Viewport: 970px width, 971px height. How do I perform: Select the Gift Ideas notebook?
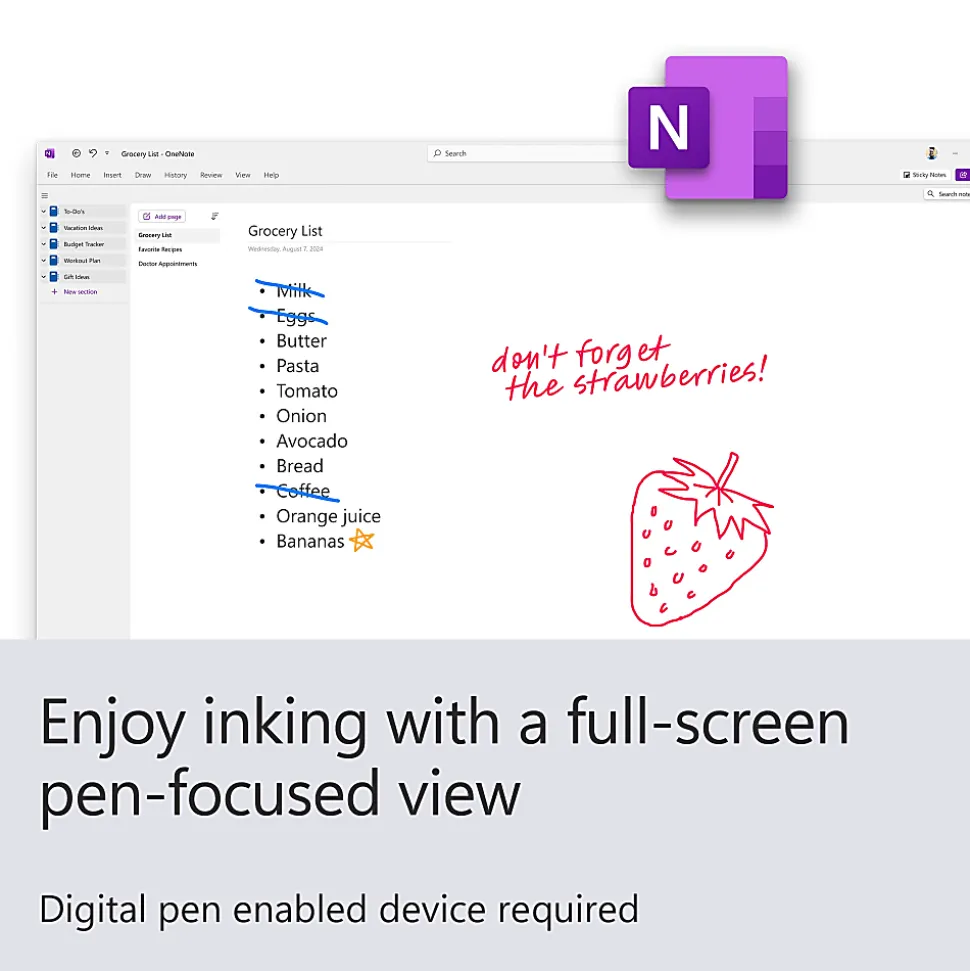click(84, 277)
